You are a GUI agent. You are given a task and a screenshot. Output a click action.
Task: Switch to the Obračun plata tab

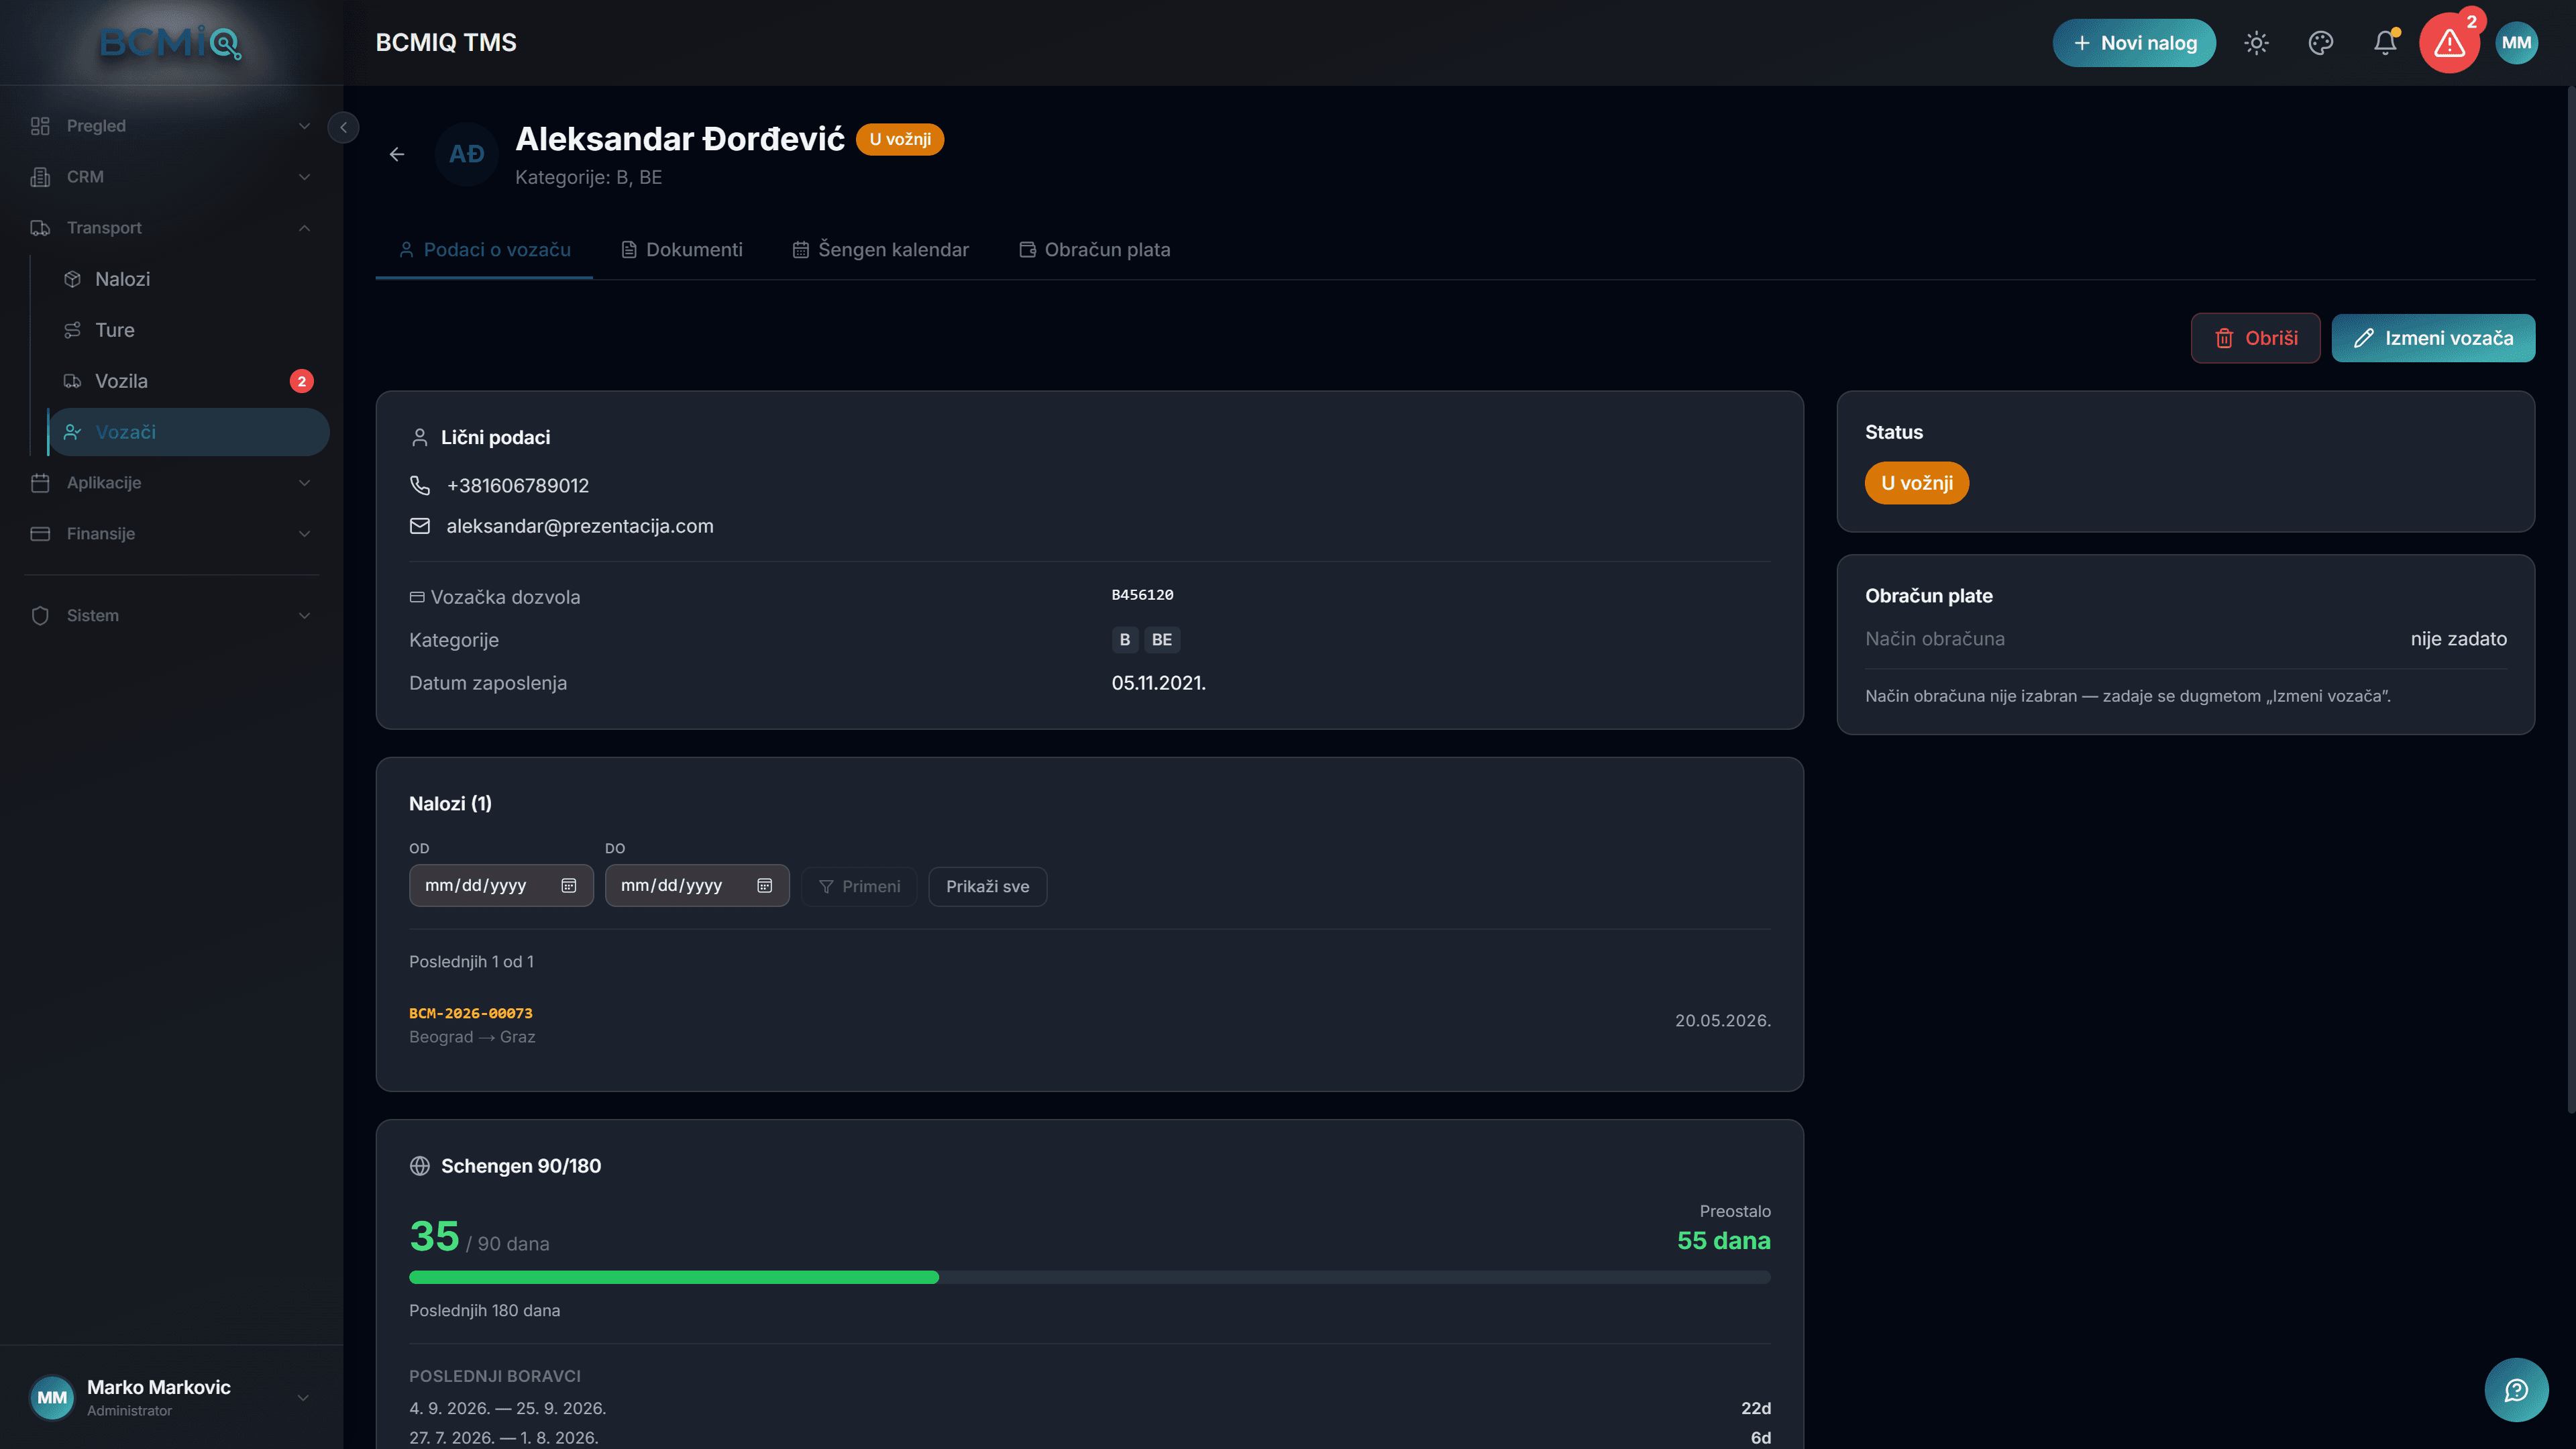[1095, 250]
